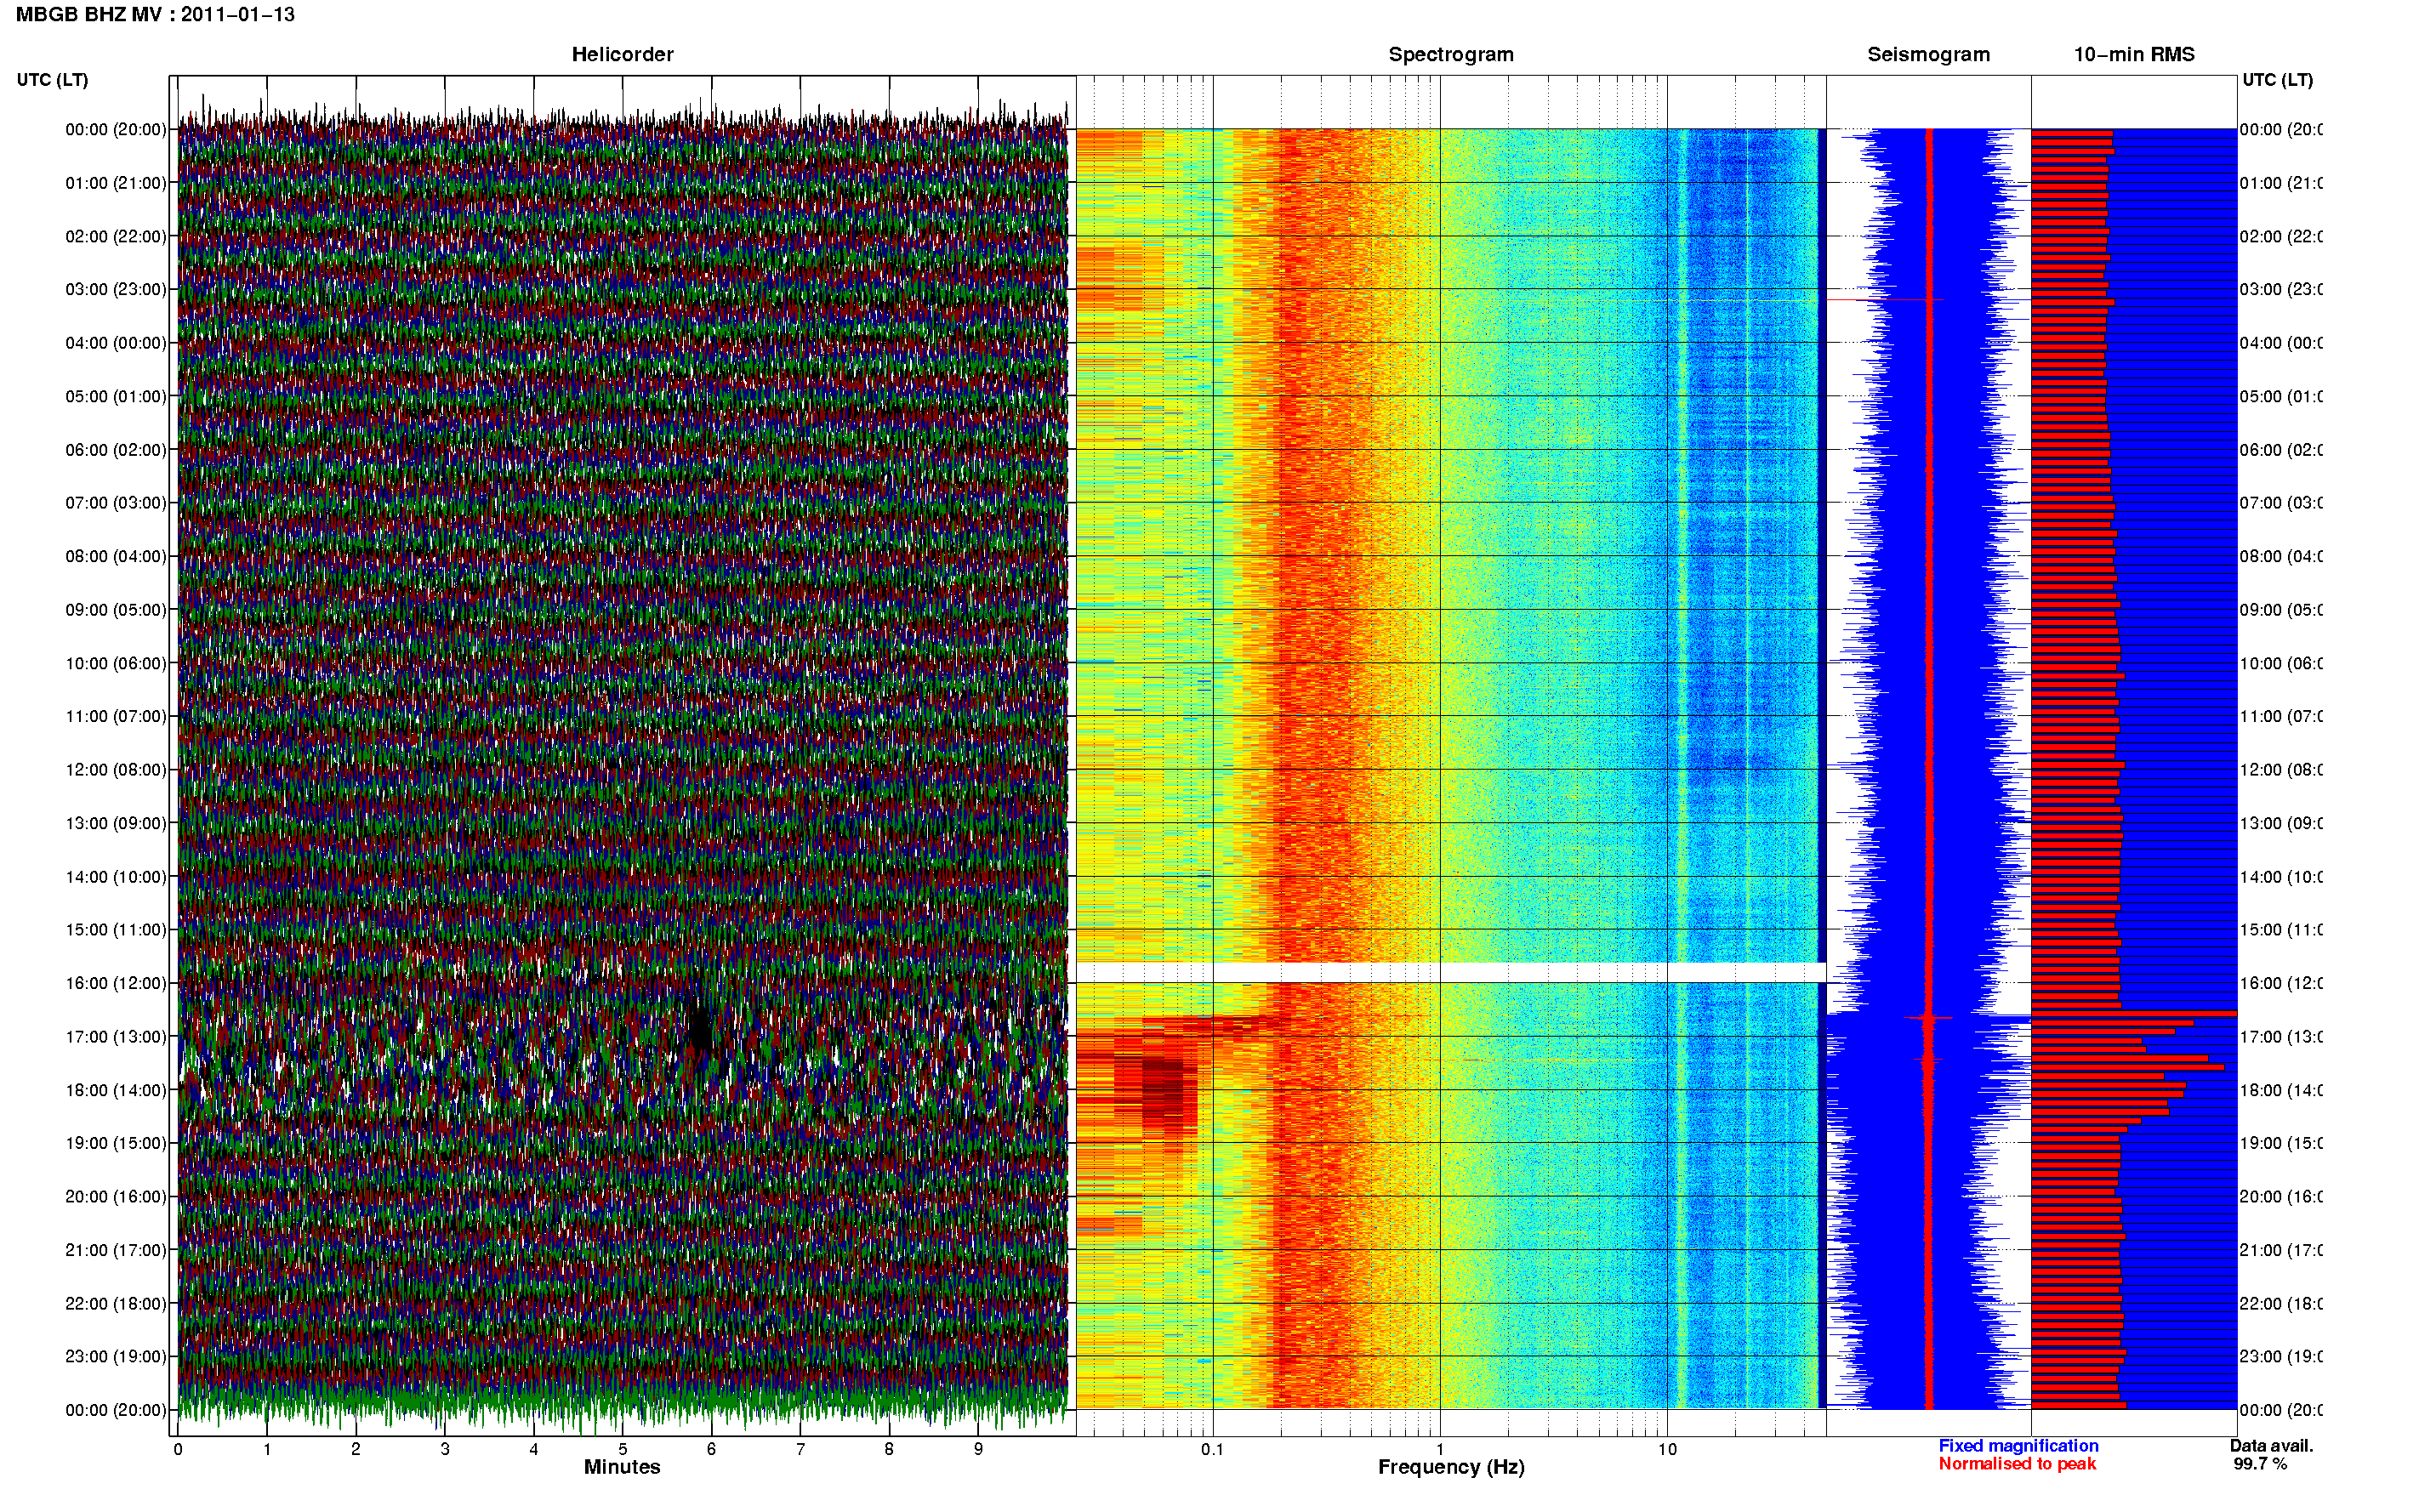Click the 99.7 % data availability value

pos(2260,1464)
